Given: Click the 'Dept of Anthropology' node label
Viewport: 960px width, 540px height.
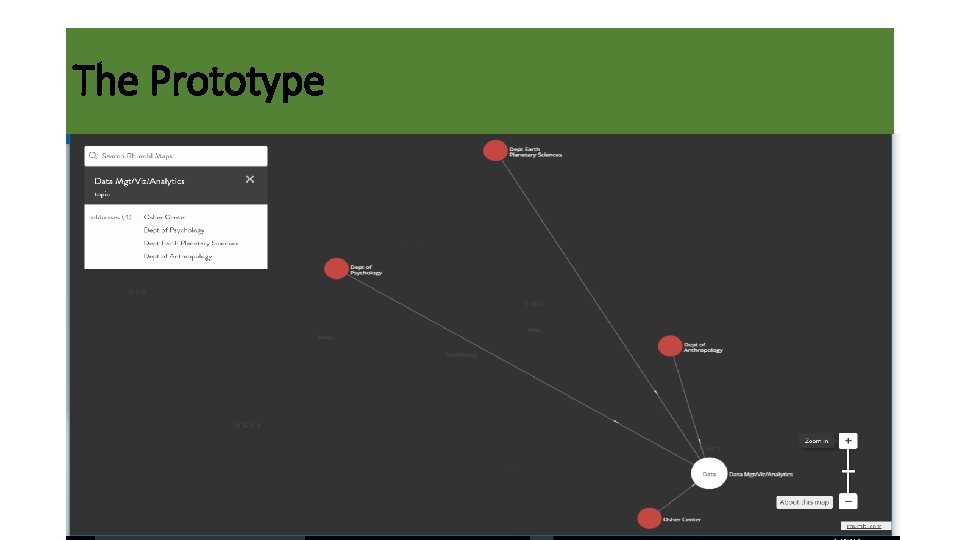Looking at the screenshot, I should click(x=703, y=347).
